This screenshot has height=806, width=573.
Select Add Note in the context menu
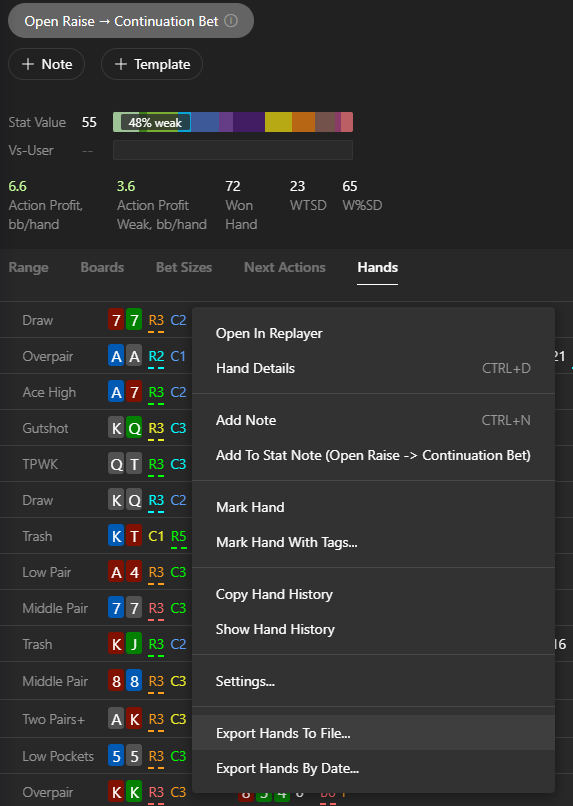pos(373,420)
